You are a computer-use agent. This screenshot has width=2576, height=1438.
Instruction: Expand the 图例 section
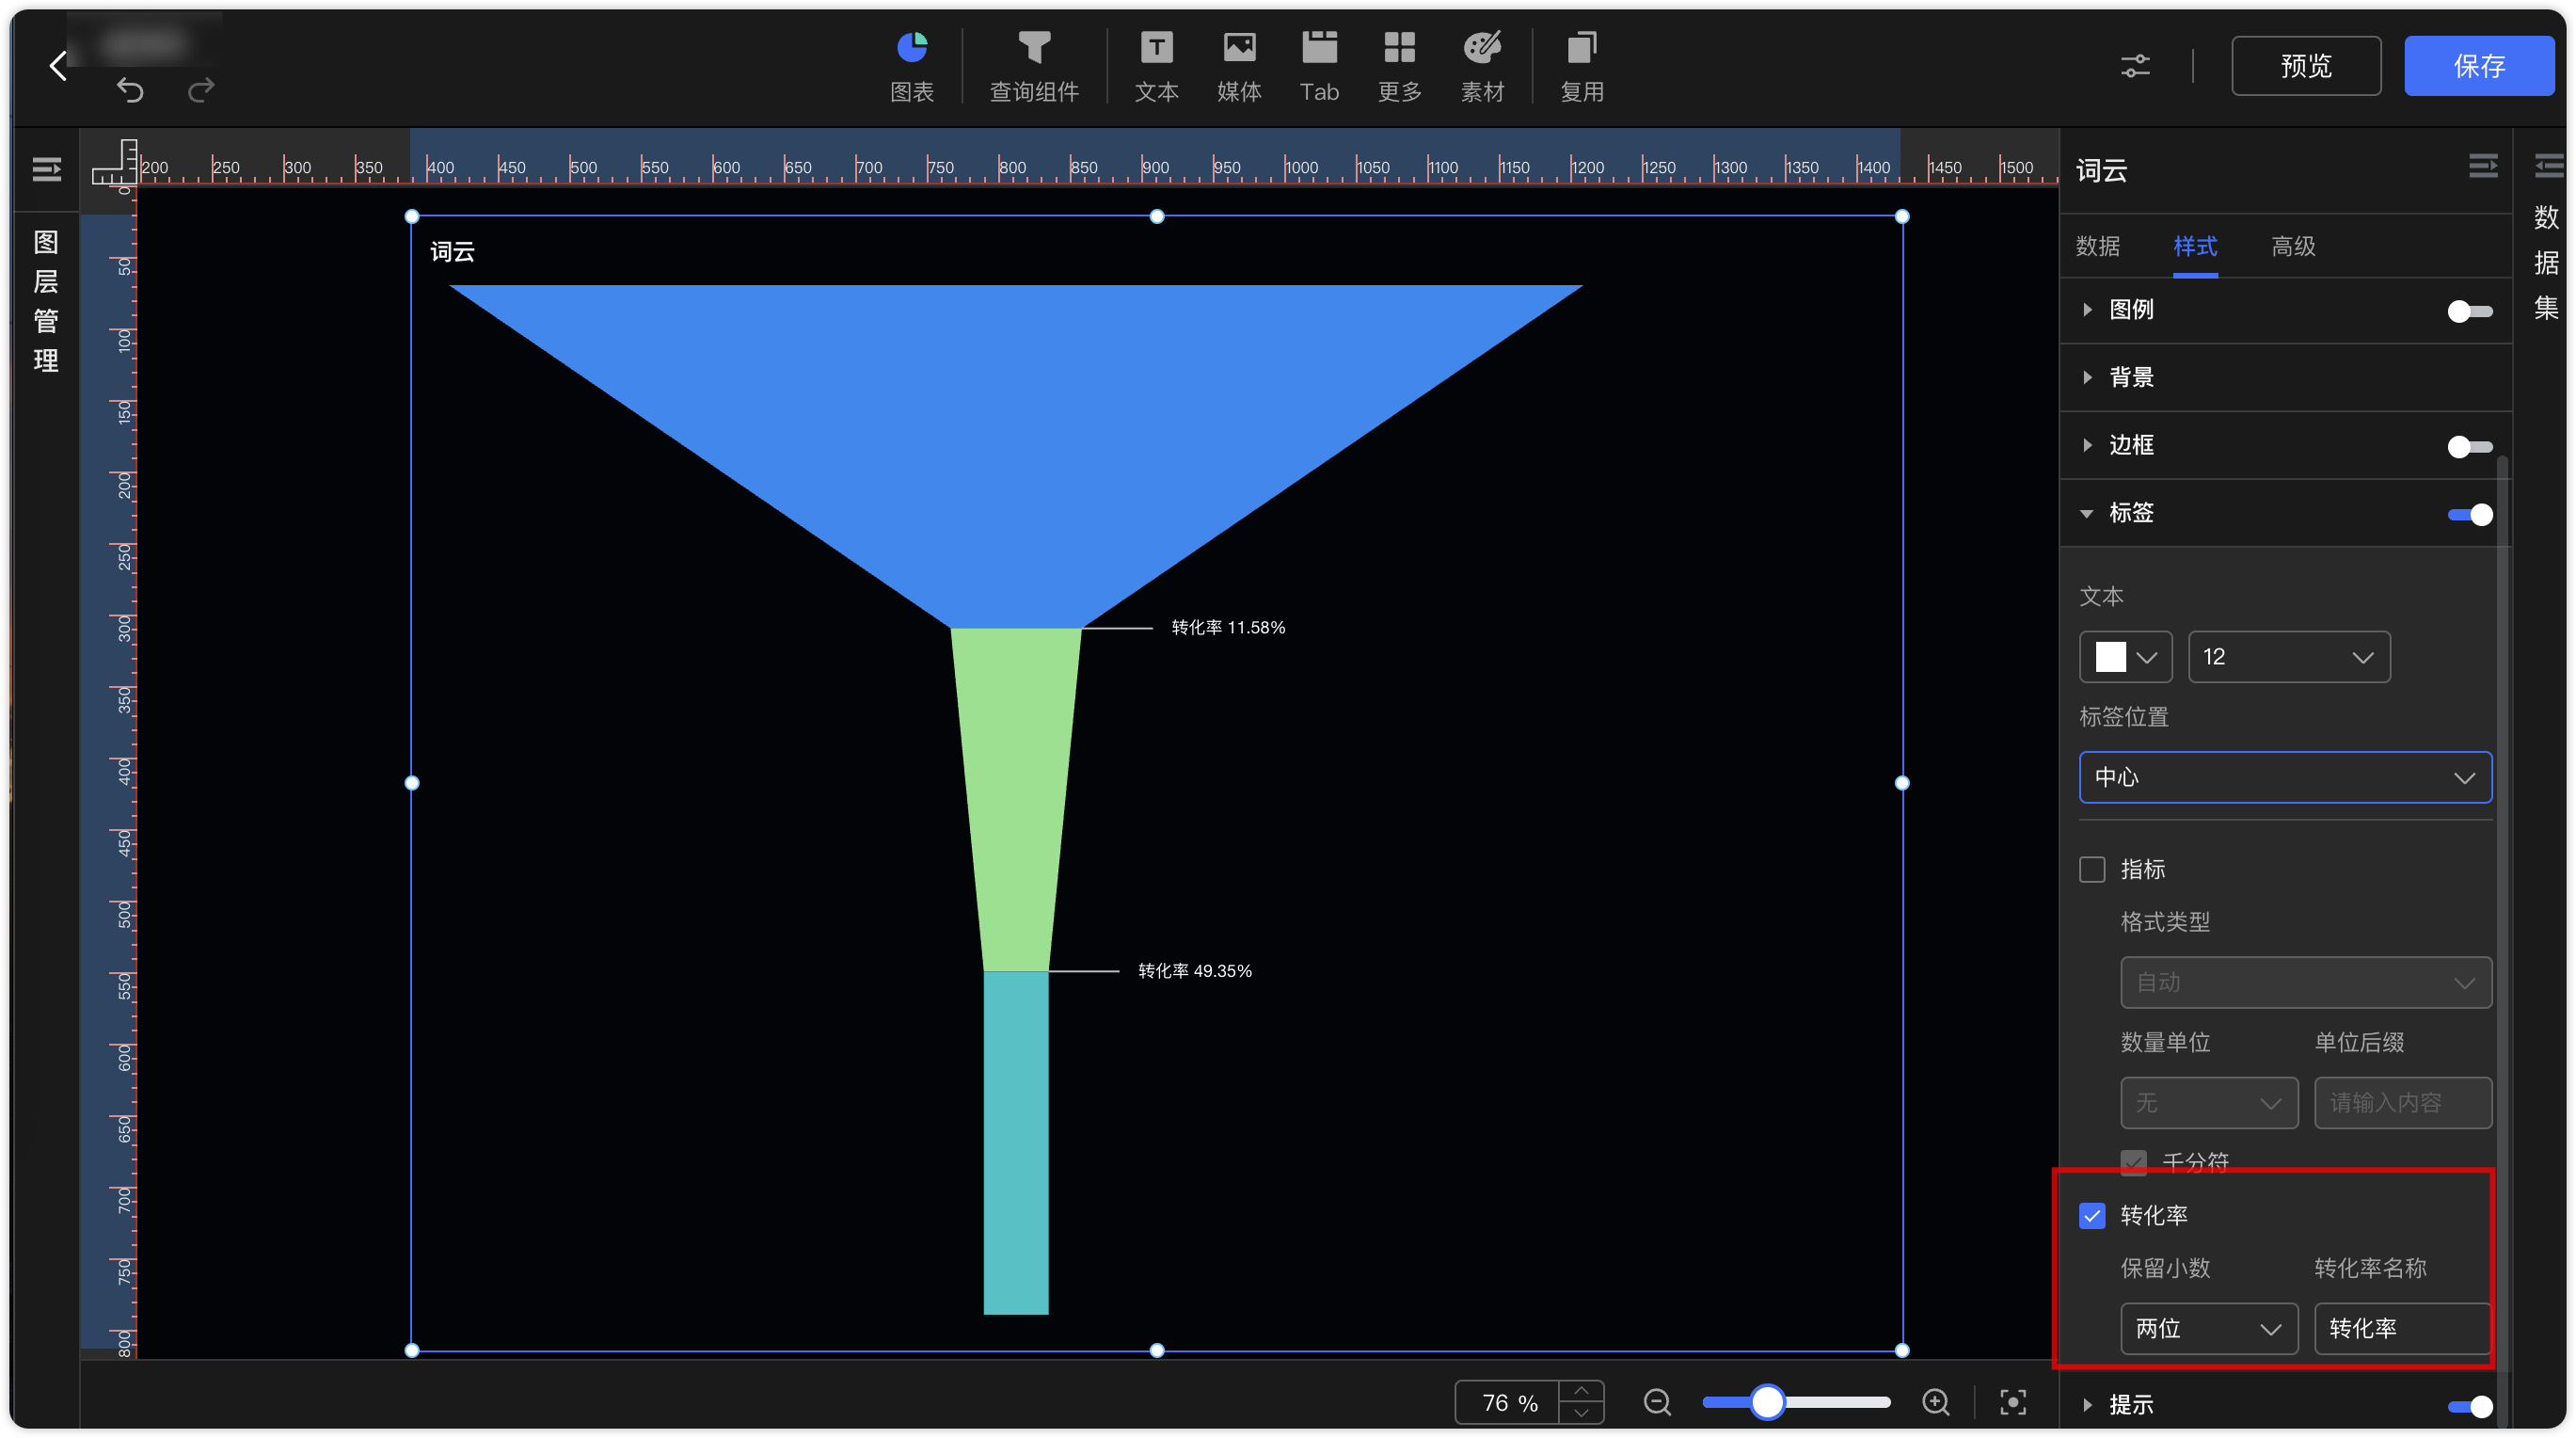point(2087,310)
